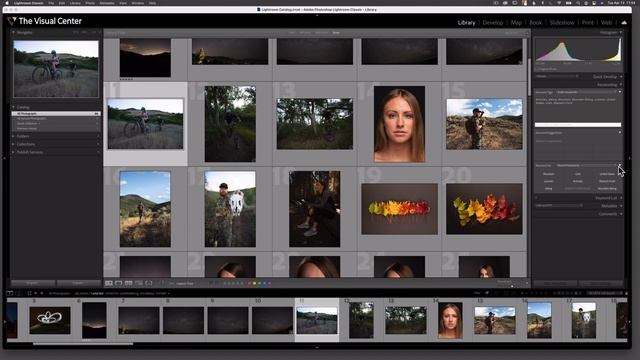Go forward using the filmstrip right arrow

(x=41, y=293)
